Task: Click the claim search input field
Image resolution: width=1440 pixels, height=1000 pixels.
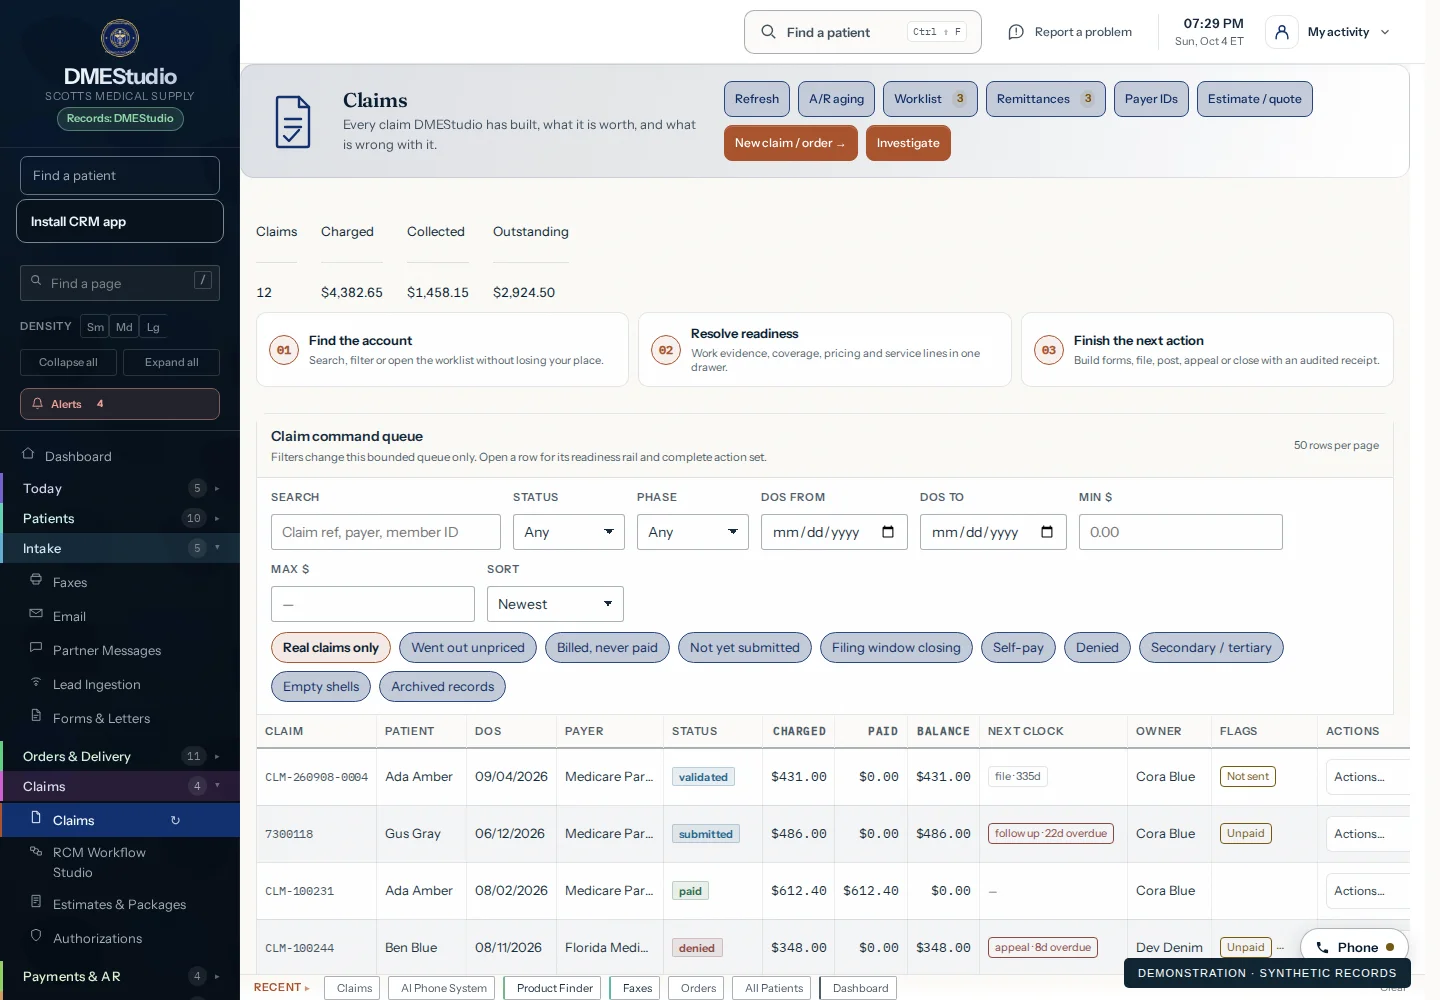Action: coord(386,532)
